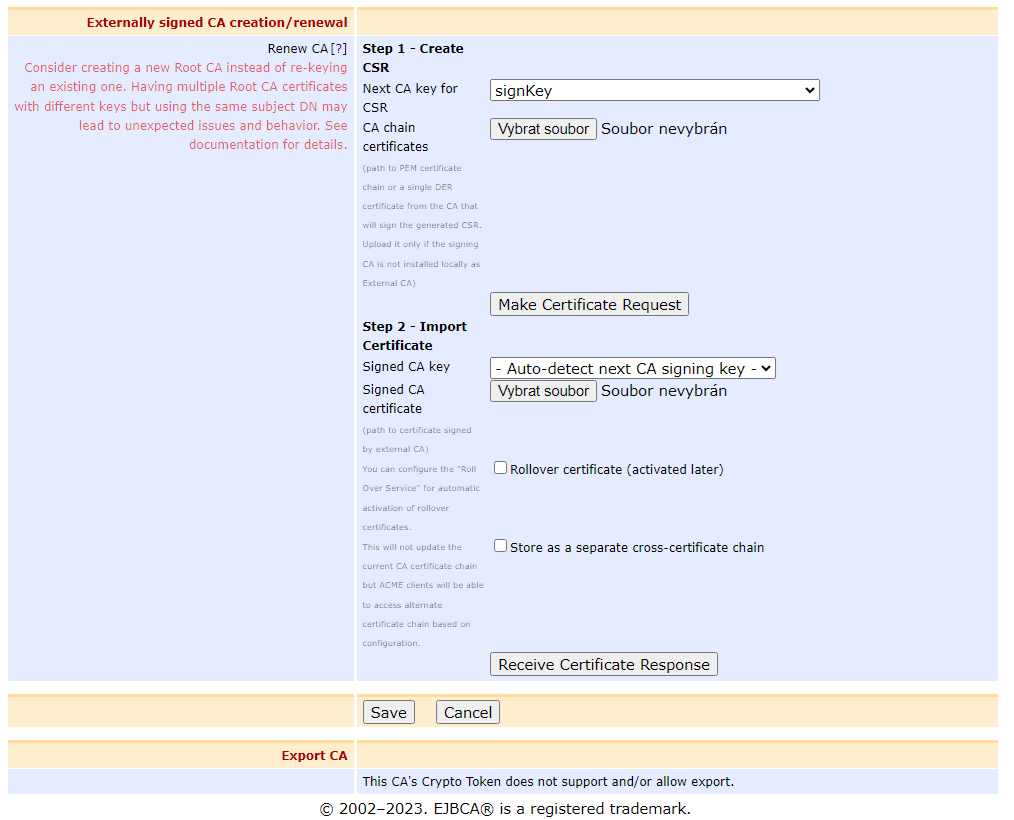This screenshot has width=1014, height=820.
Task: Choose a file for Signed CA certificate
Action: pyautogui.click(x=543, y=391)
